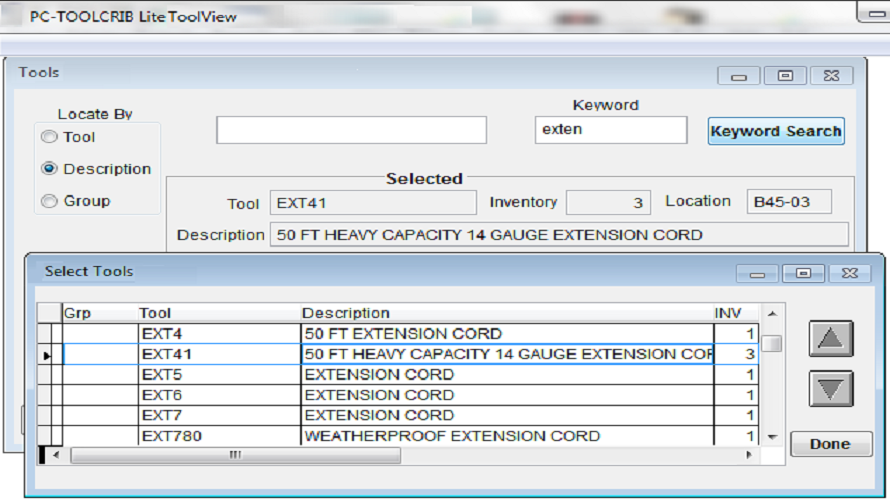Click the Inventory field showing 3
This screenshot has width=890, height=500.
[608, 203]
